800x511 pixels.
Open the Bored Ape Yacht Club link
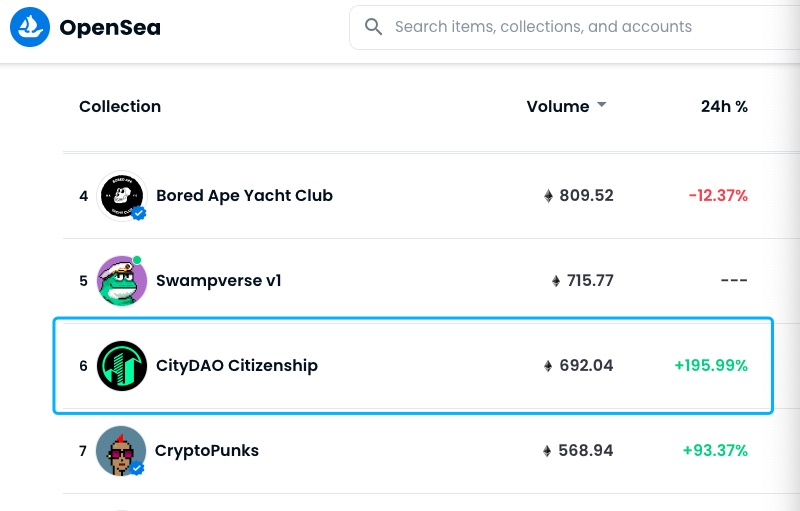tap(244, 196)
